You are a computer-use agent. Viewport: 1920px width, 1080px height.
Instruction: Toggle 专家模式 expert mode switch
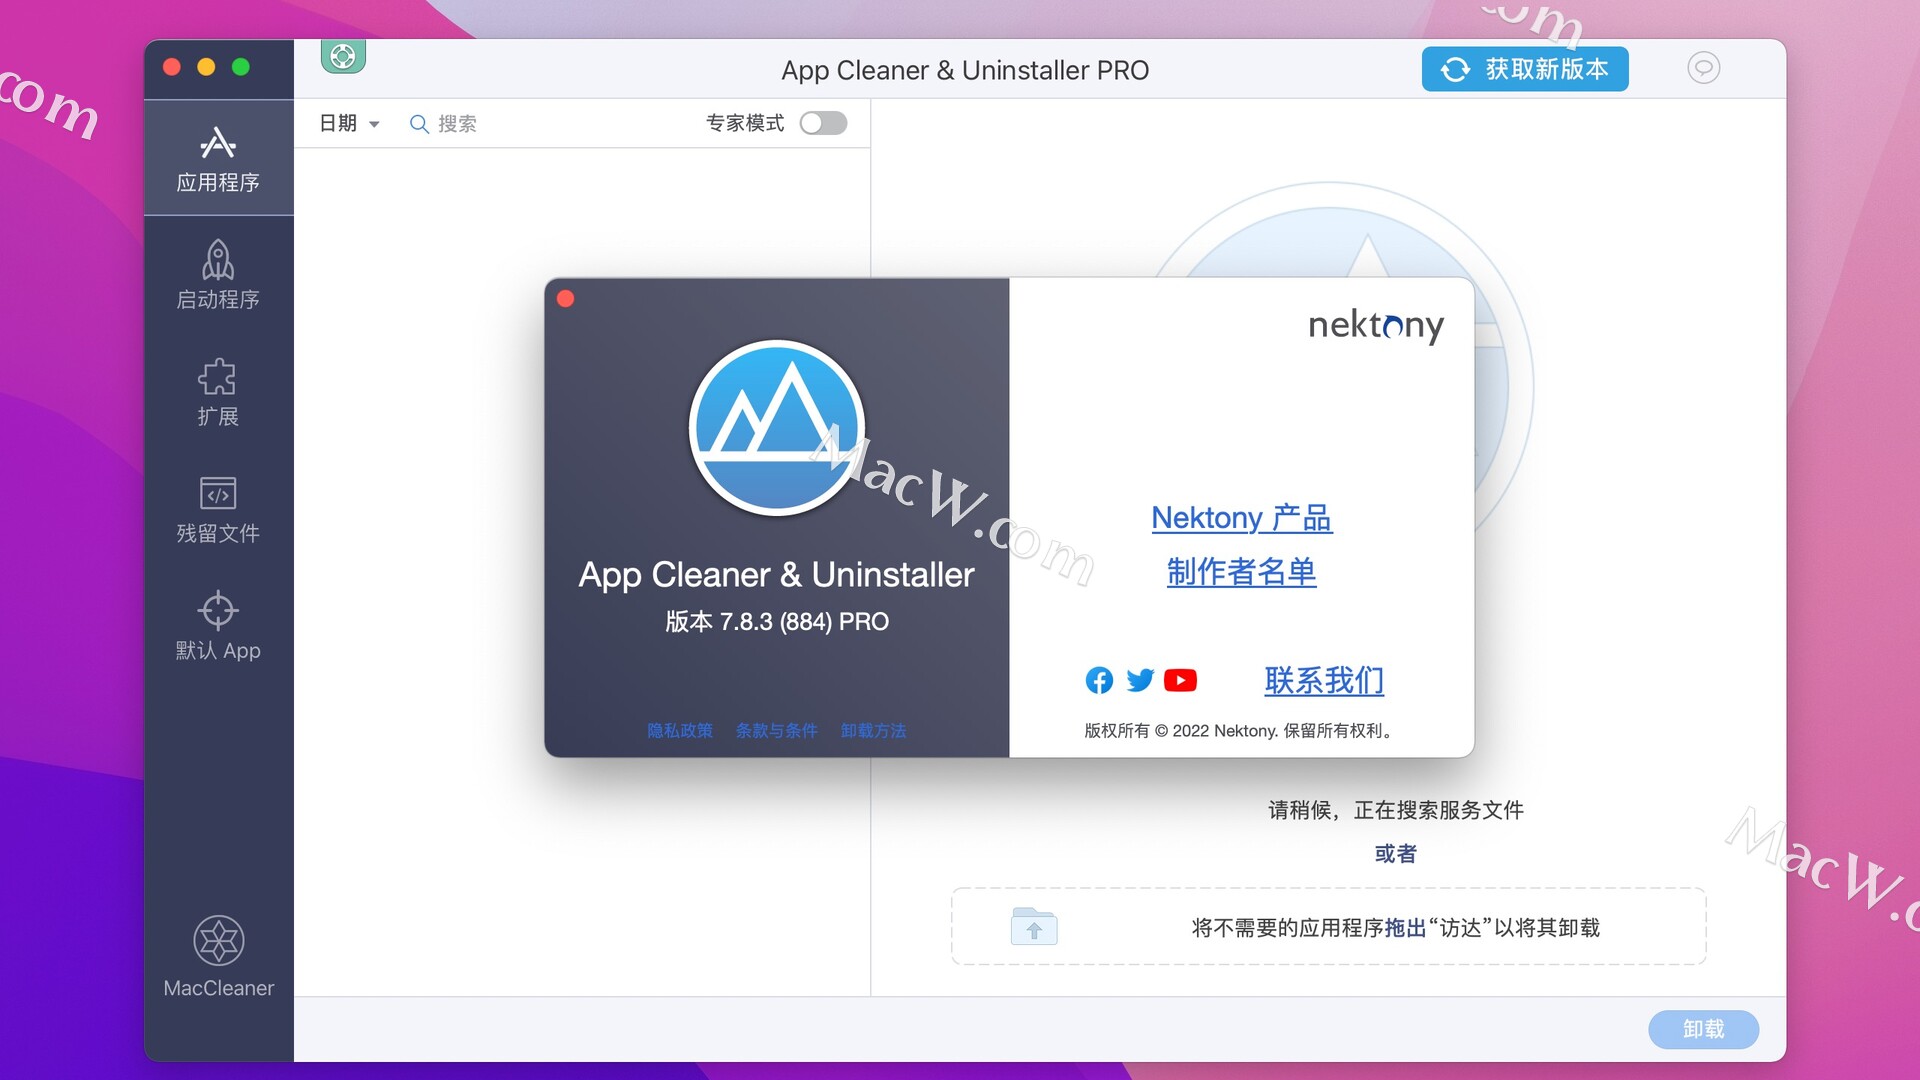pyautogui.click(x=823, y=123)
